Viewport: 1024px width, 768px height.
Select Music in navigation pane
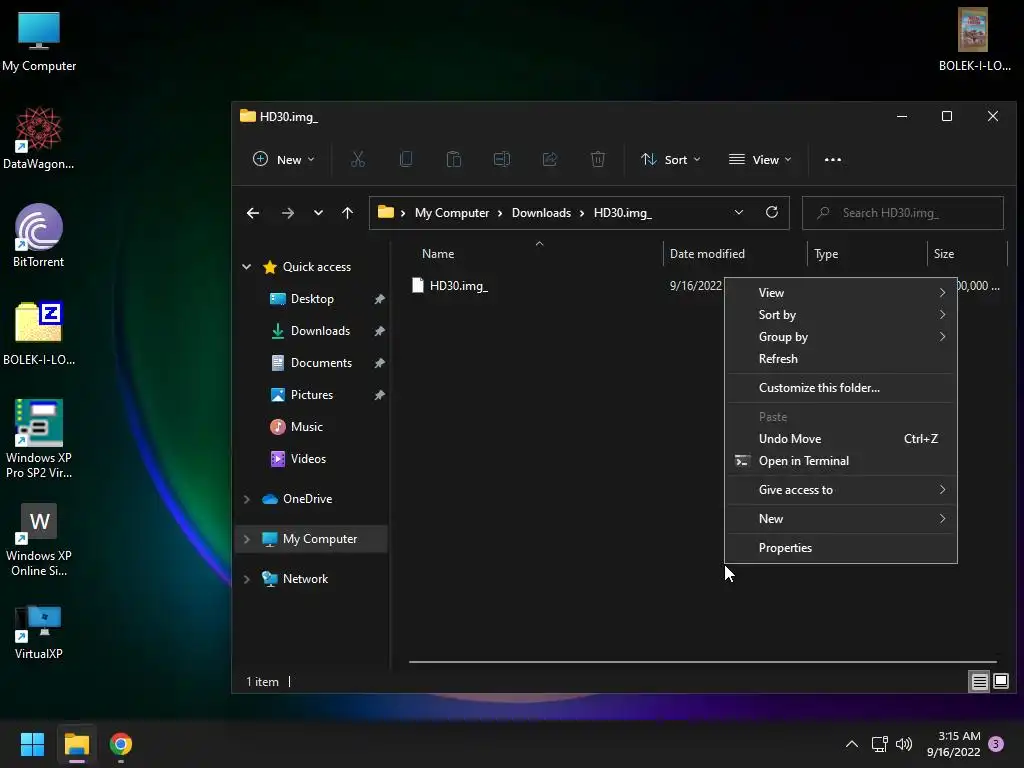[306, 426]
